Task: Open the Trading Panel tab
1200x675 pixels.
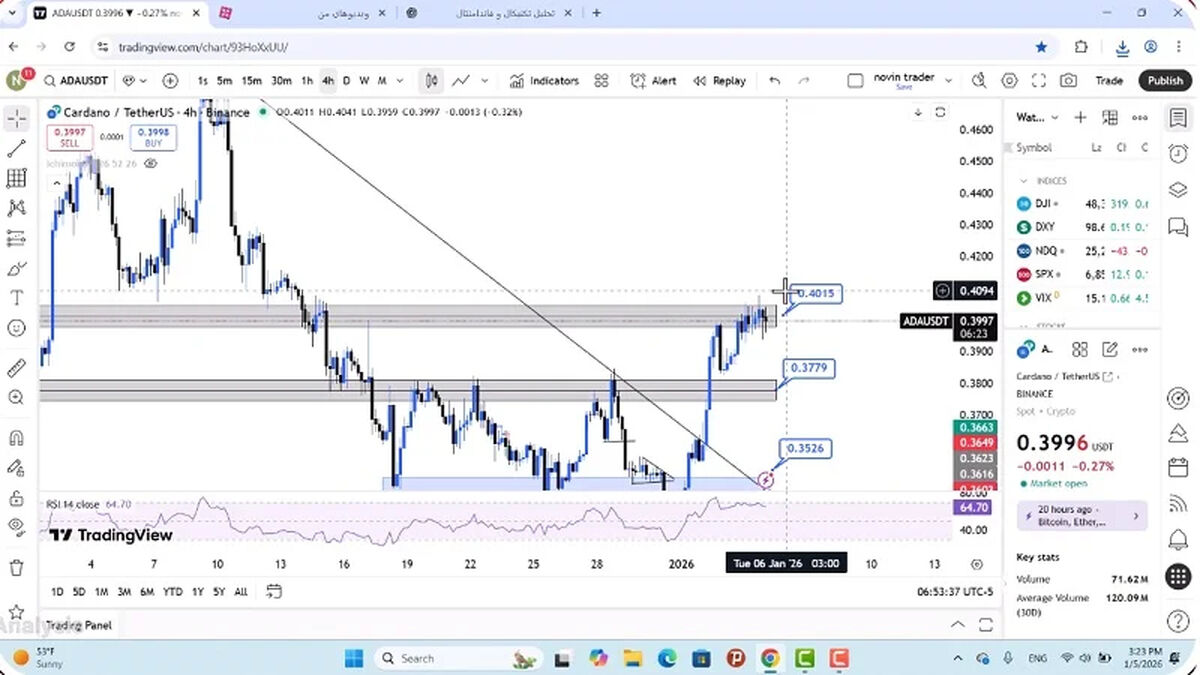Action: (79, 625)
